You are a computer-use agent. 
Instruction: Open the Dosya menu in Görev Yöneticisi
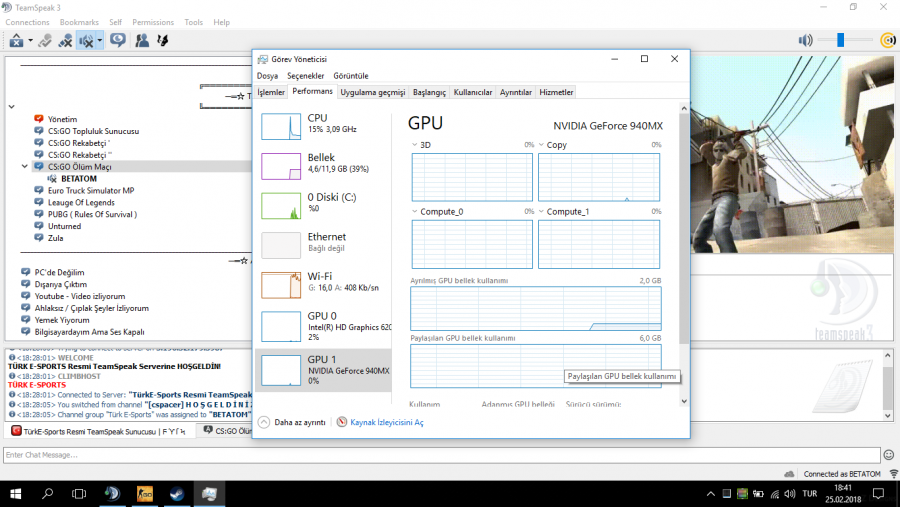pyautogui.click(x=267, y=76)
